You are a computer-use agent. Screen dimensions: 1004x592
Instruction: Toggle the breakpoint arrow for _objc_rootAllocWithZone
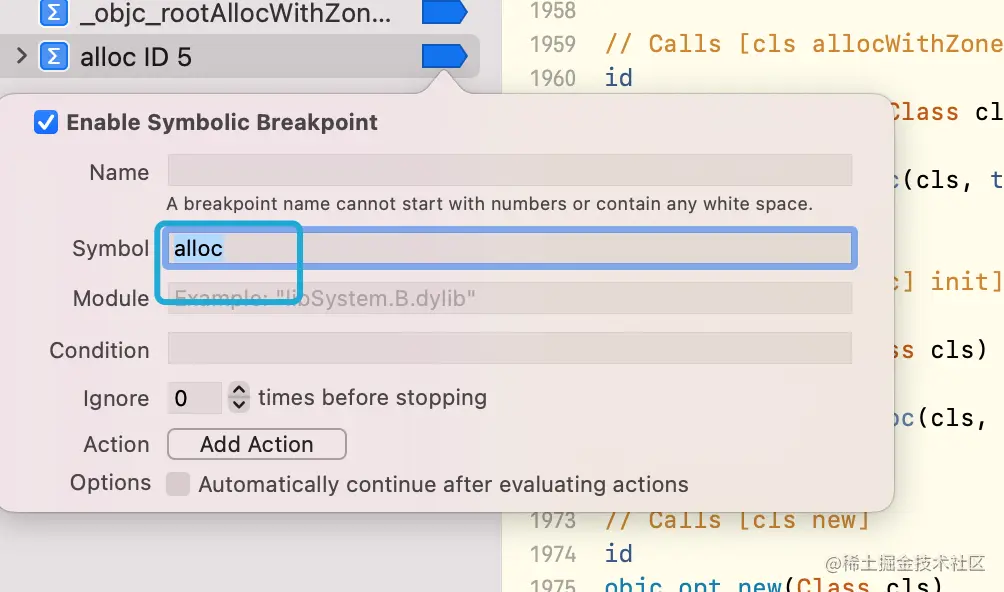[x=444, y=12]
